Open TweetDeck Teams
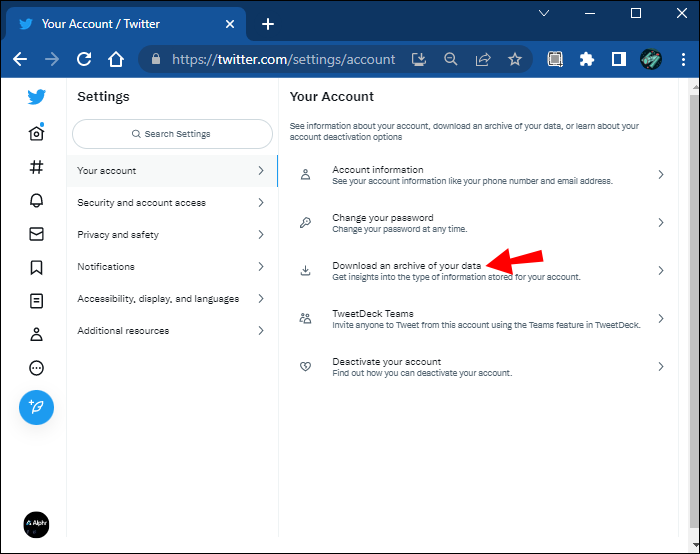The width and height of the screenshot is (700, 554). coord(479,319)
